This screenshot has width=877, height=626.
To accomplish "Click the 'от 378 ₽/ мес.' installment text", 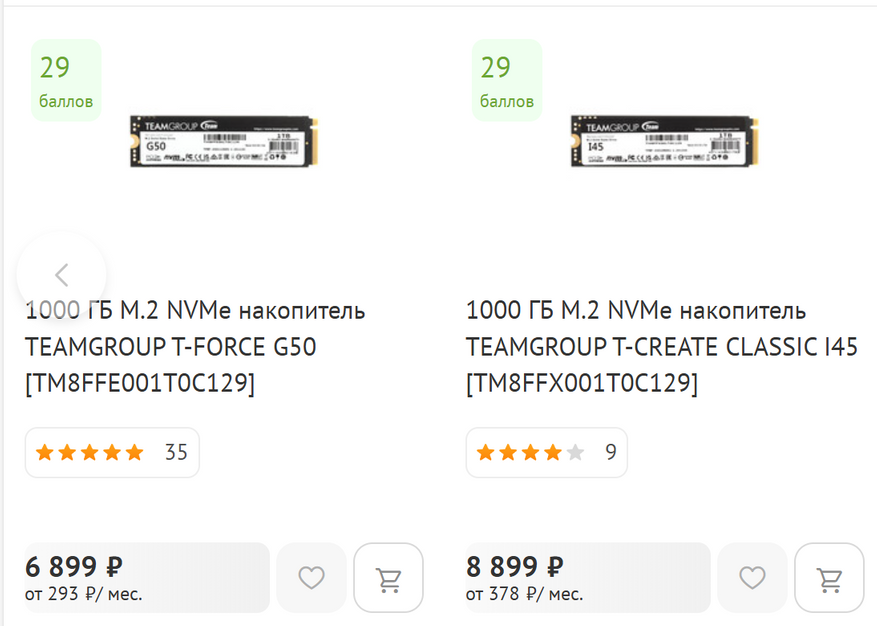I will (524, 595).
